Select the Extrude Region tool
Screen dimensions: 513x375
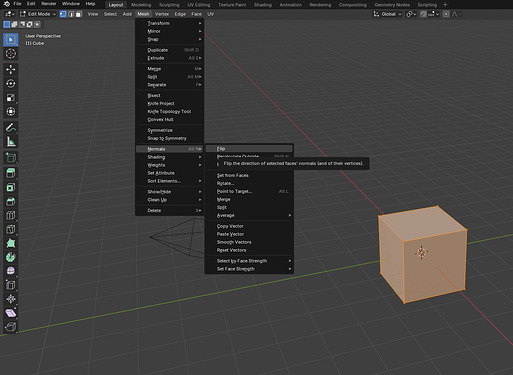11,173
